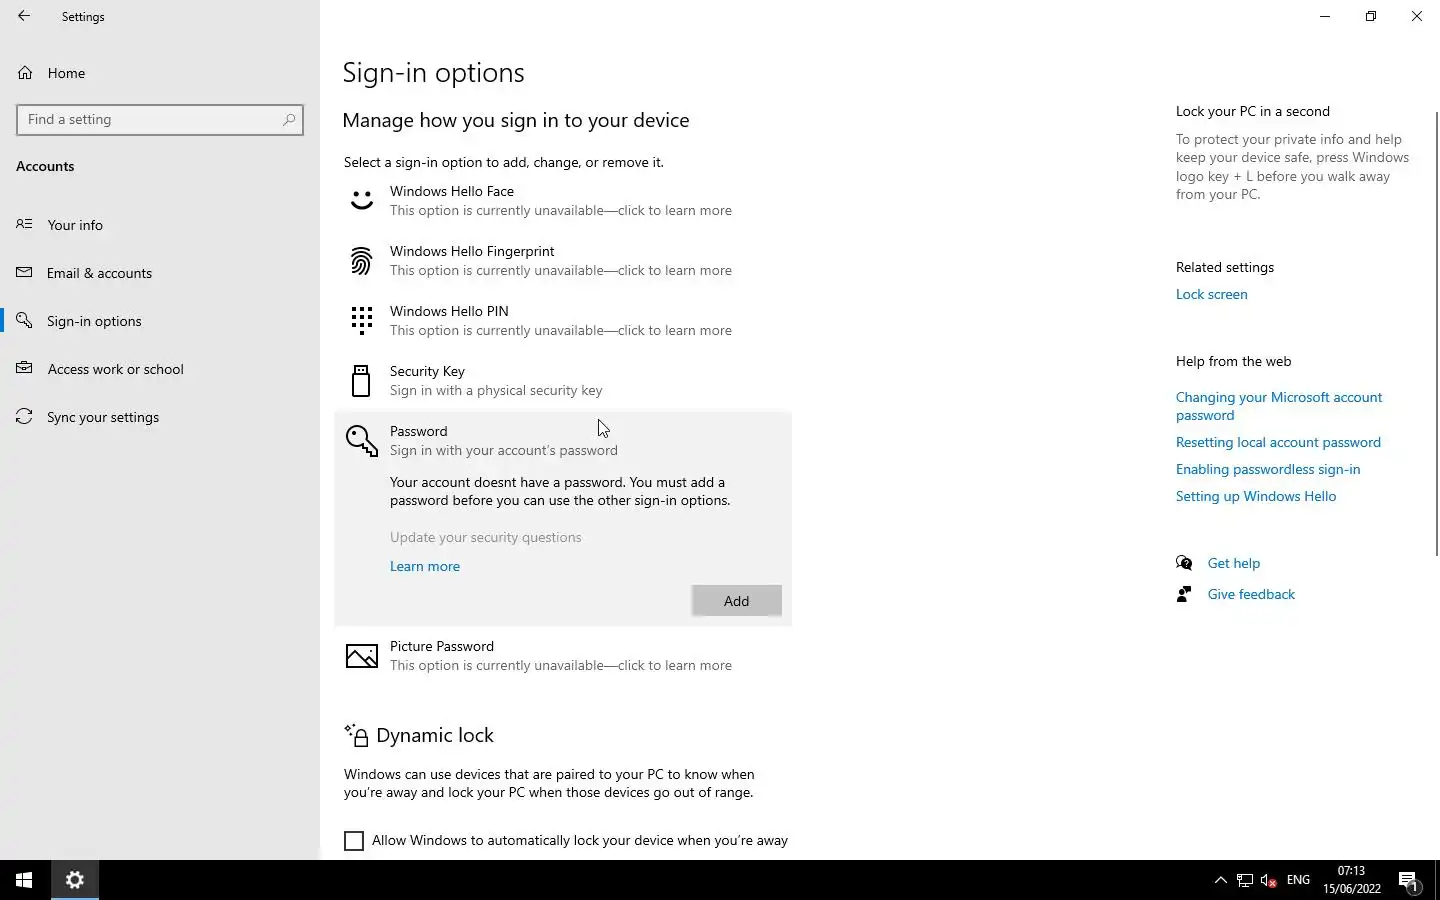This screenshot has width=1440, height=900.
Task: Click the Dynamic lock heading
Action: [435, 735]
